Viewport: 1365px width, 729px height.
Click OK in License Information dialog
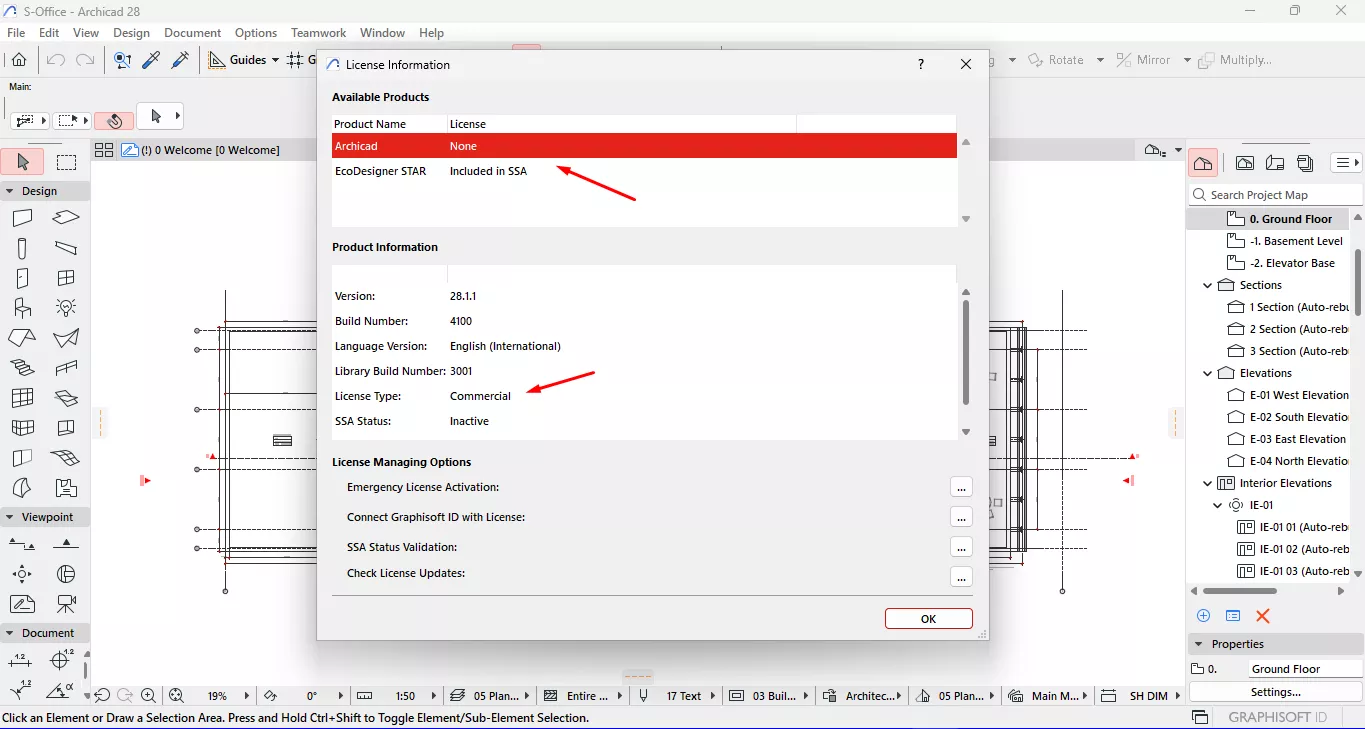click(928, 619)
